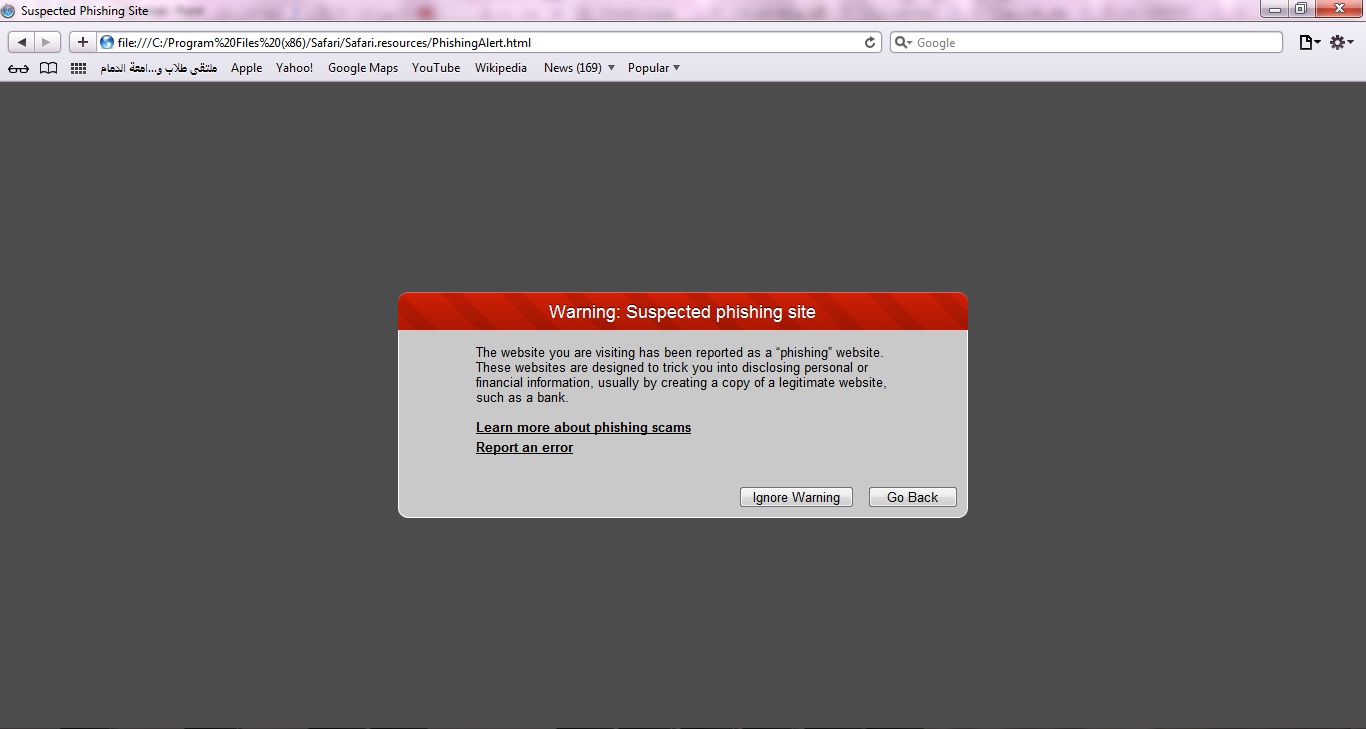Minimize the Safari window

pos(1275,9)
